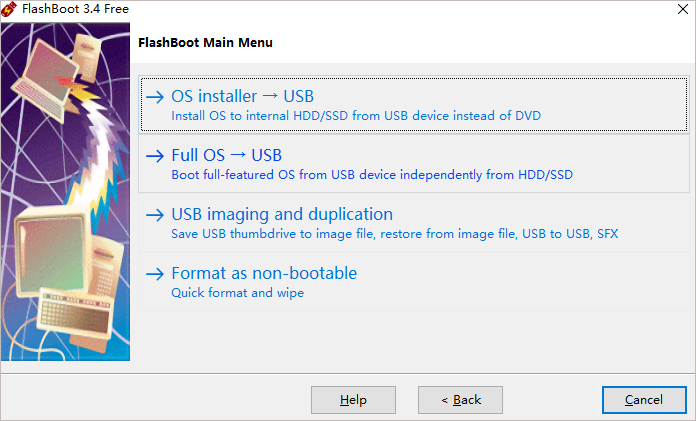Click the "Quick format and wipe" description
Viewport: 696px width, 421px height.
pyautogui.click(x=237, y=293)
